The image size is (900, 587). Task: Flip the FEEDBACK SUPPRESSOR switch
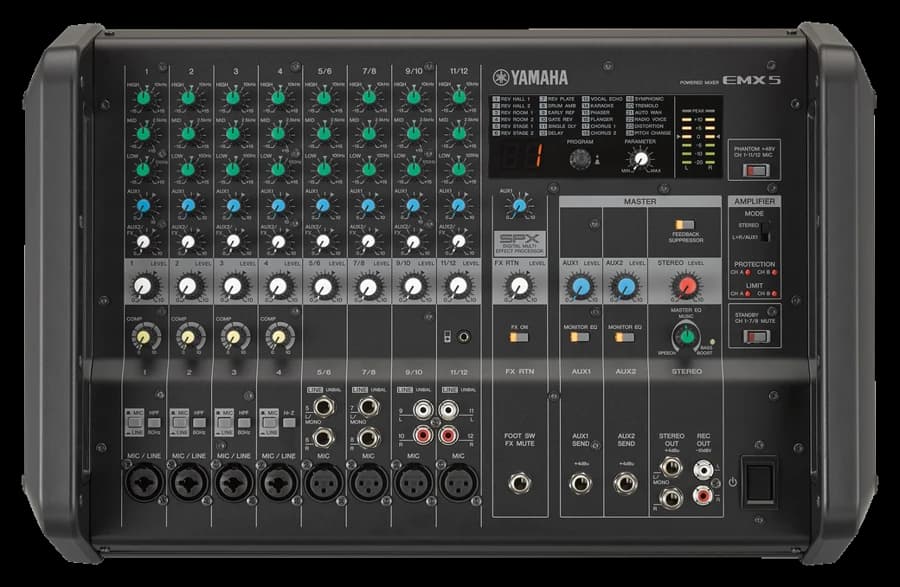(684, 224)
